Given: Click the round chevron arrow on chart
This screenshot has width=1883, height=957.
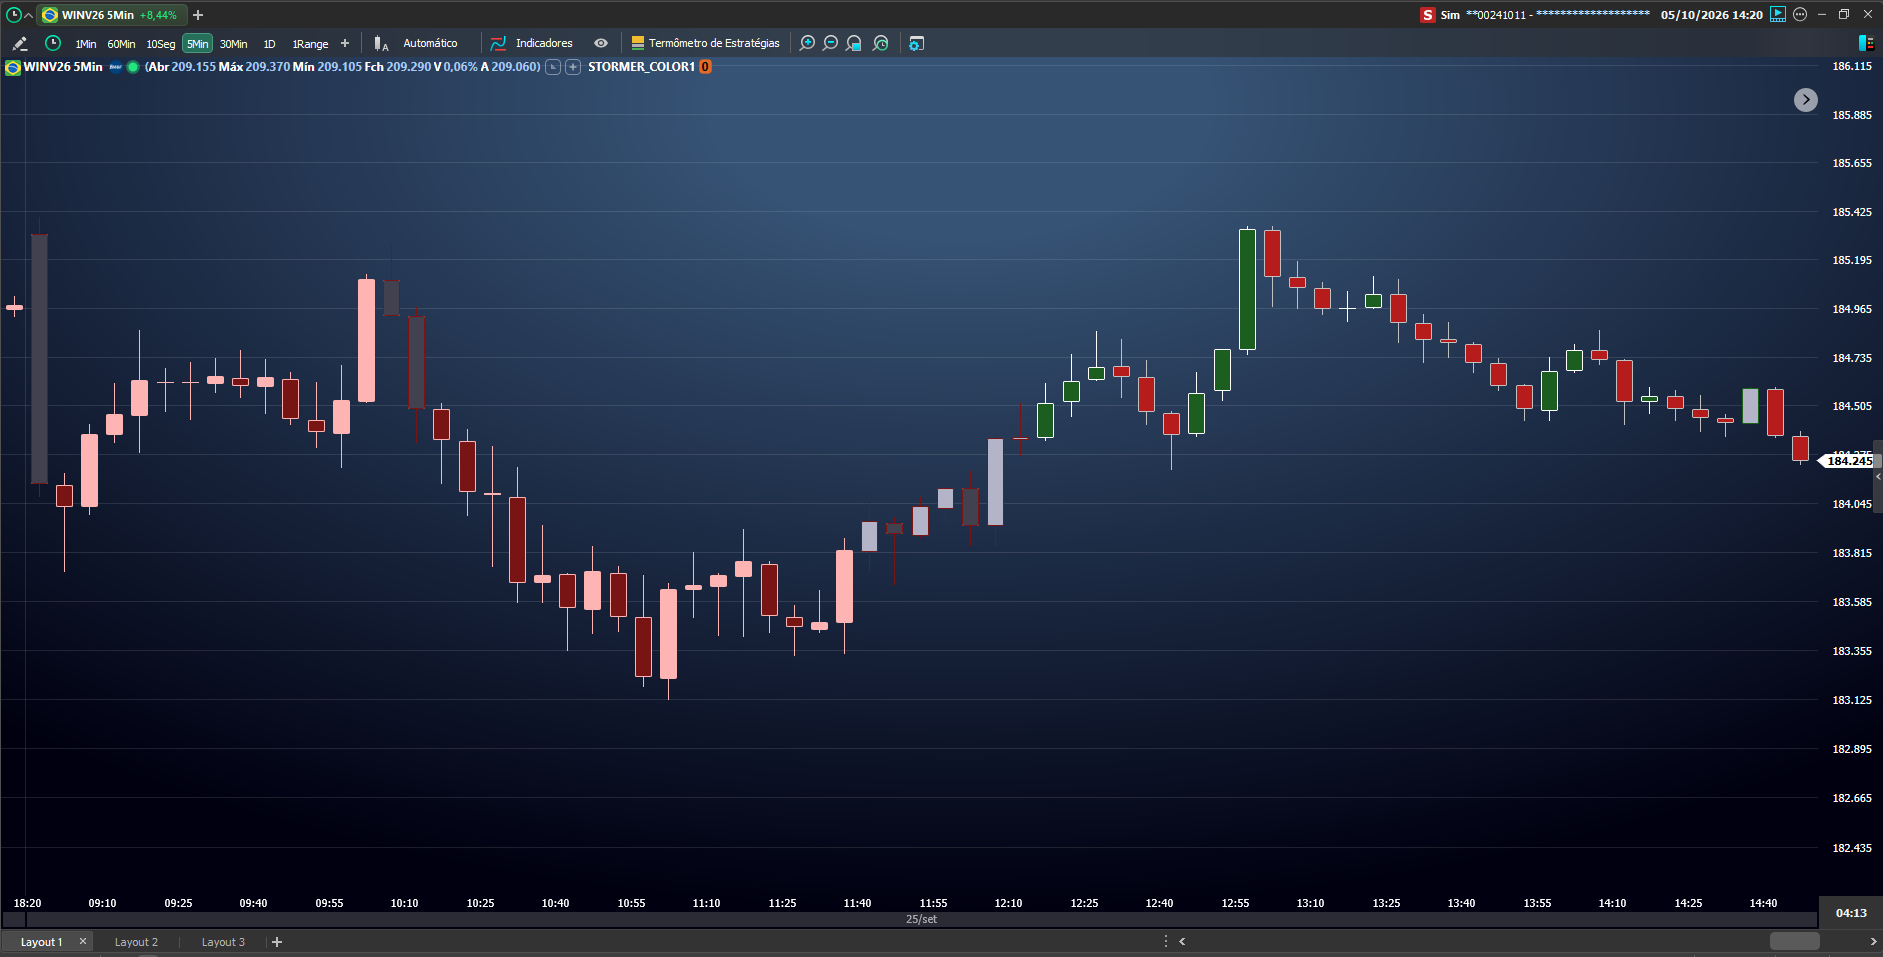Looking at the screenshot, I should pyautogui.click(x=1805, y=100).
